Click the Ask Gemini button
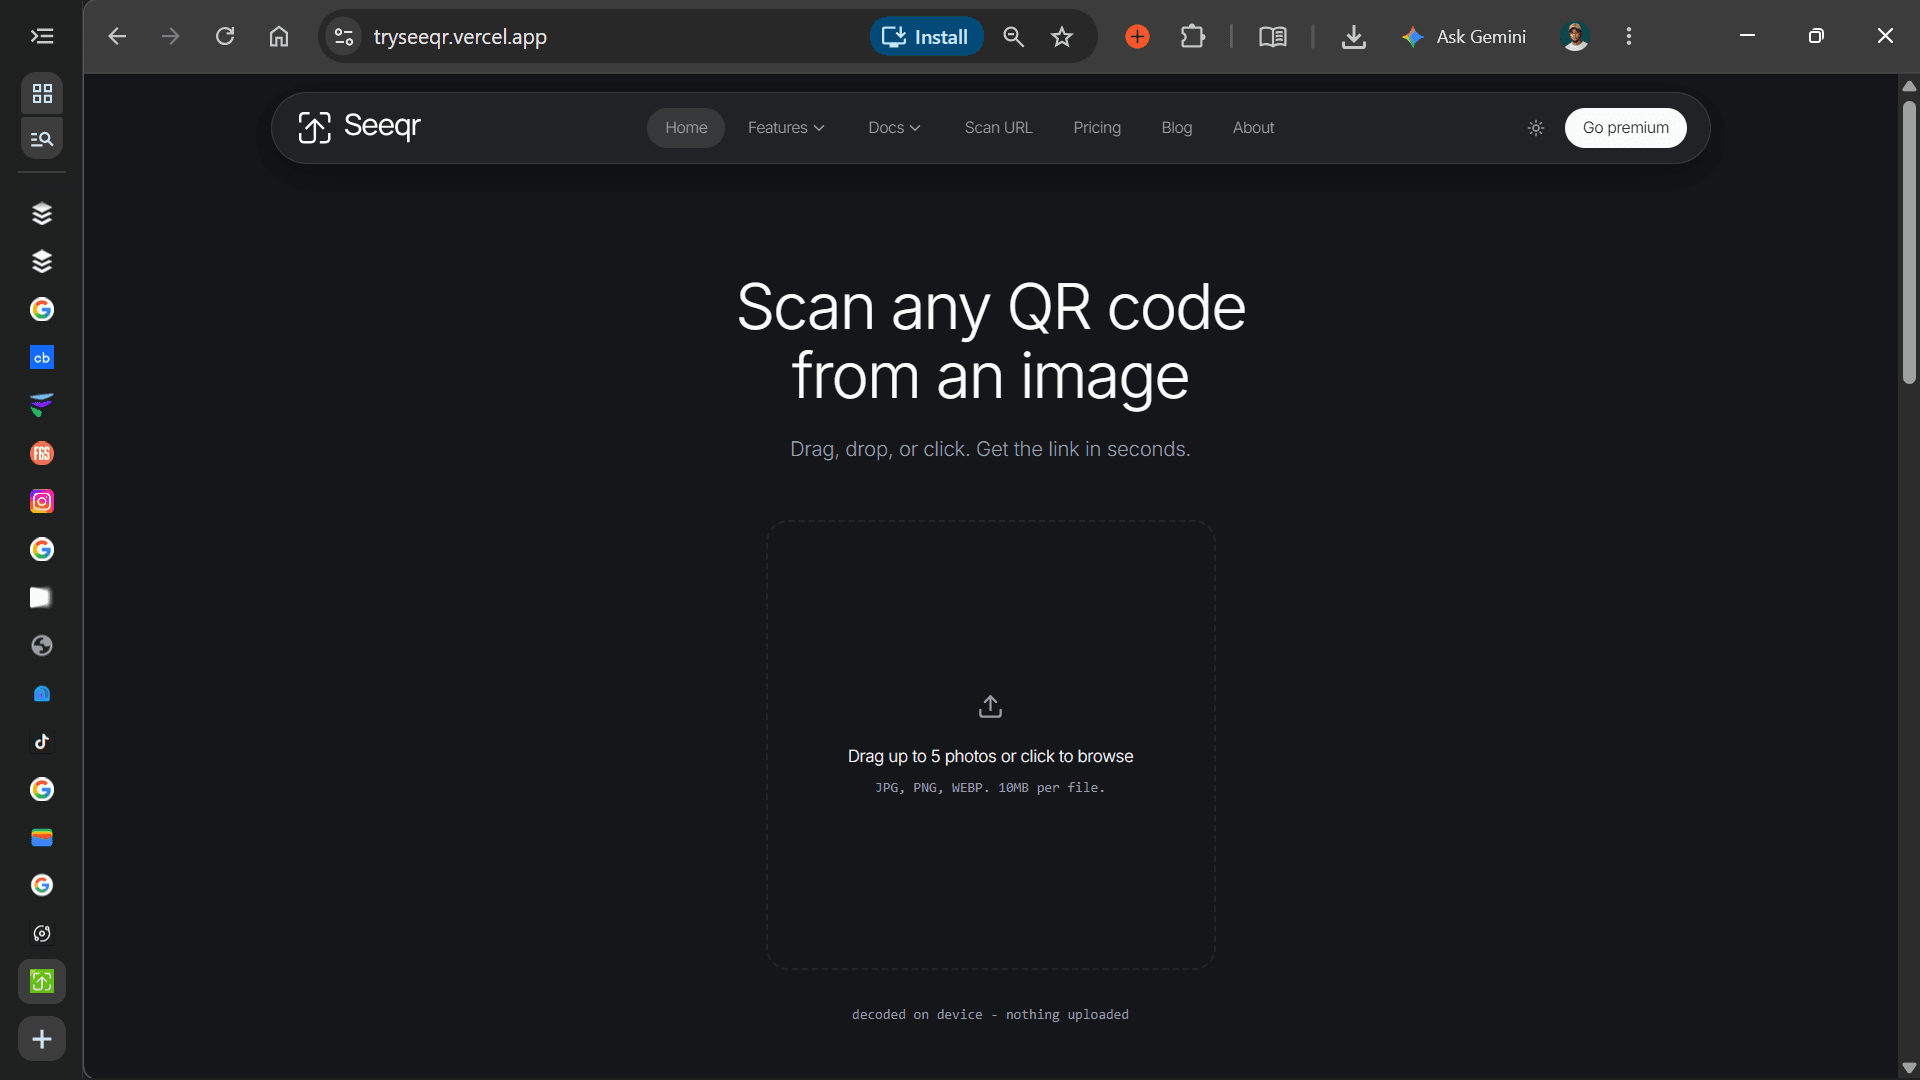This screenshot has width=1920, height=1080. click(x=1464, y=37)
